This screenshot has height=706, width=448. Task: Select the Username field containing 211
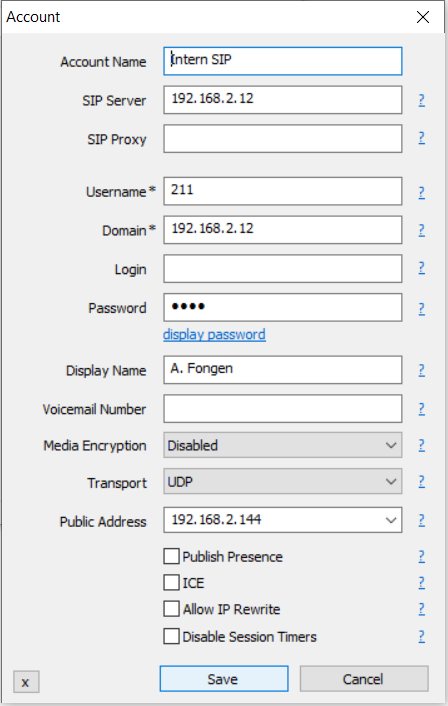tap(283, 191)
